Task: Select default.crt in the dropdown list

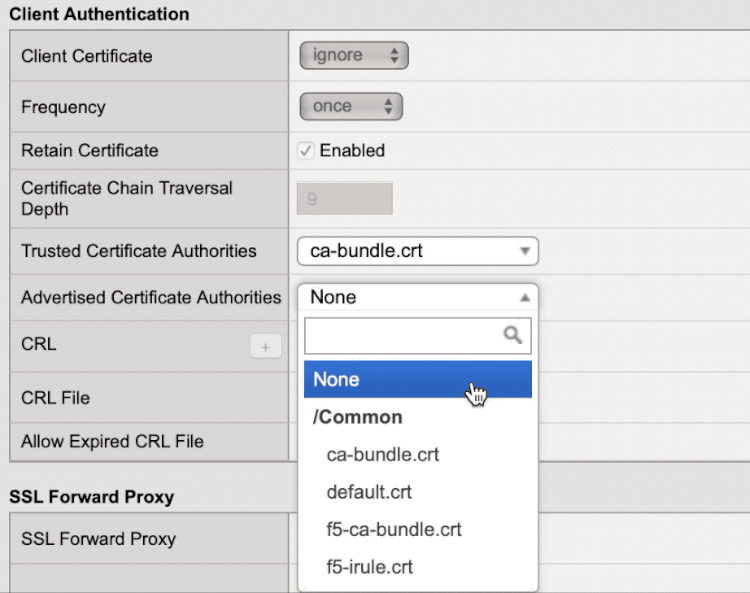Action: [369, 492]
